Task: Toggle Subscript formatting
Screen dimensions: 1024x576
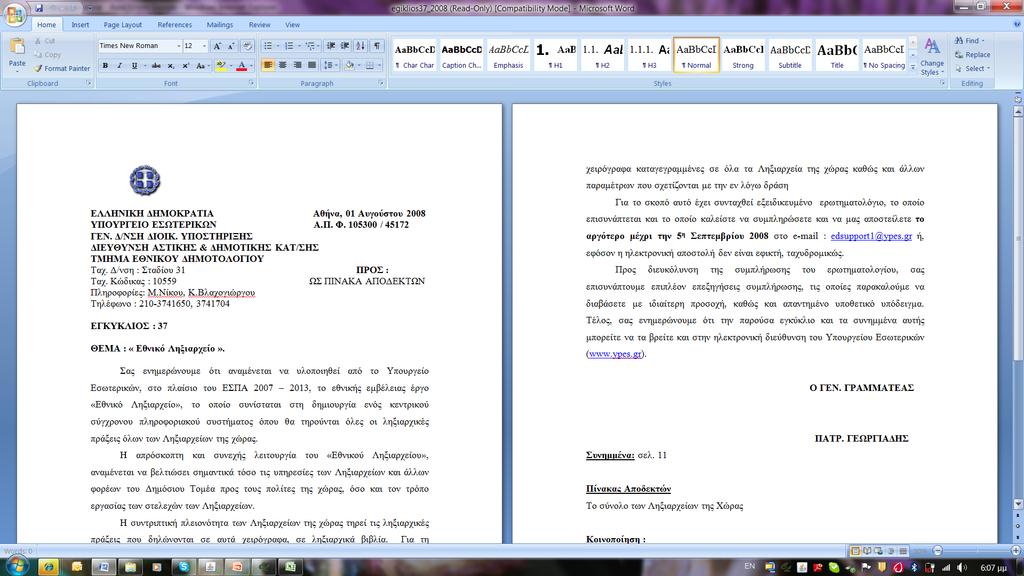Action: [x=170, y=65]
